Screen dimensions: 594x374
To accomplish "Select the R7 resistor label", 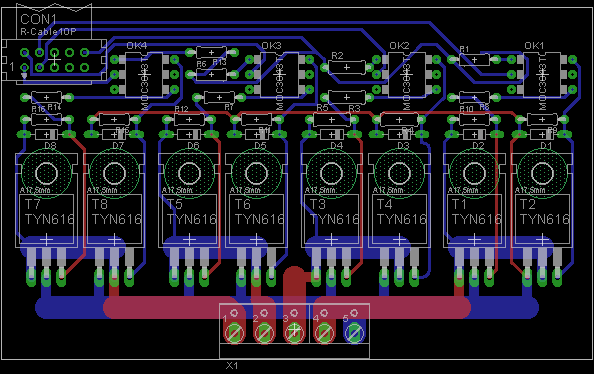I will click(228, 107).
